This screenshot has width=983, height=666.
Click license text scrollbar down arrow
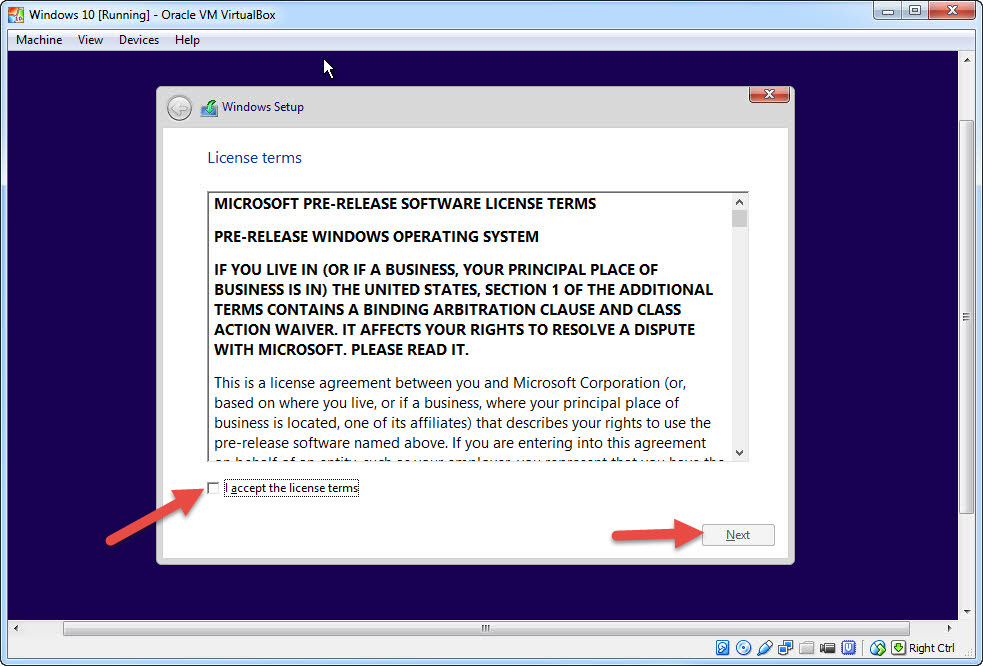[739, 453]
